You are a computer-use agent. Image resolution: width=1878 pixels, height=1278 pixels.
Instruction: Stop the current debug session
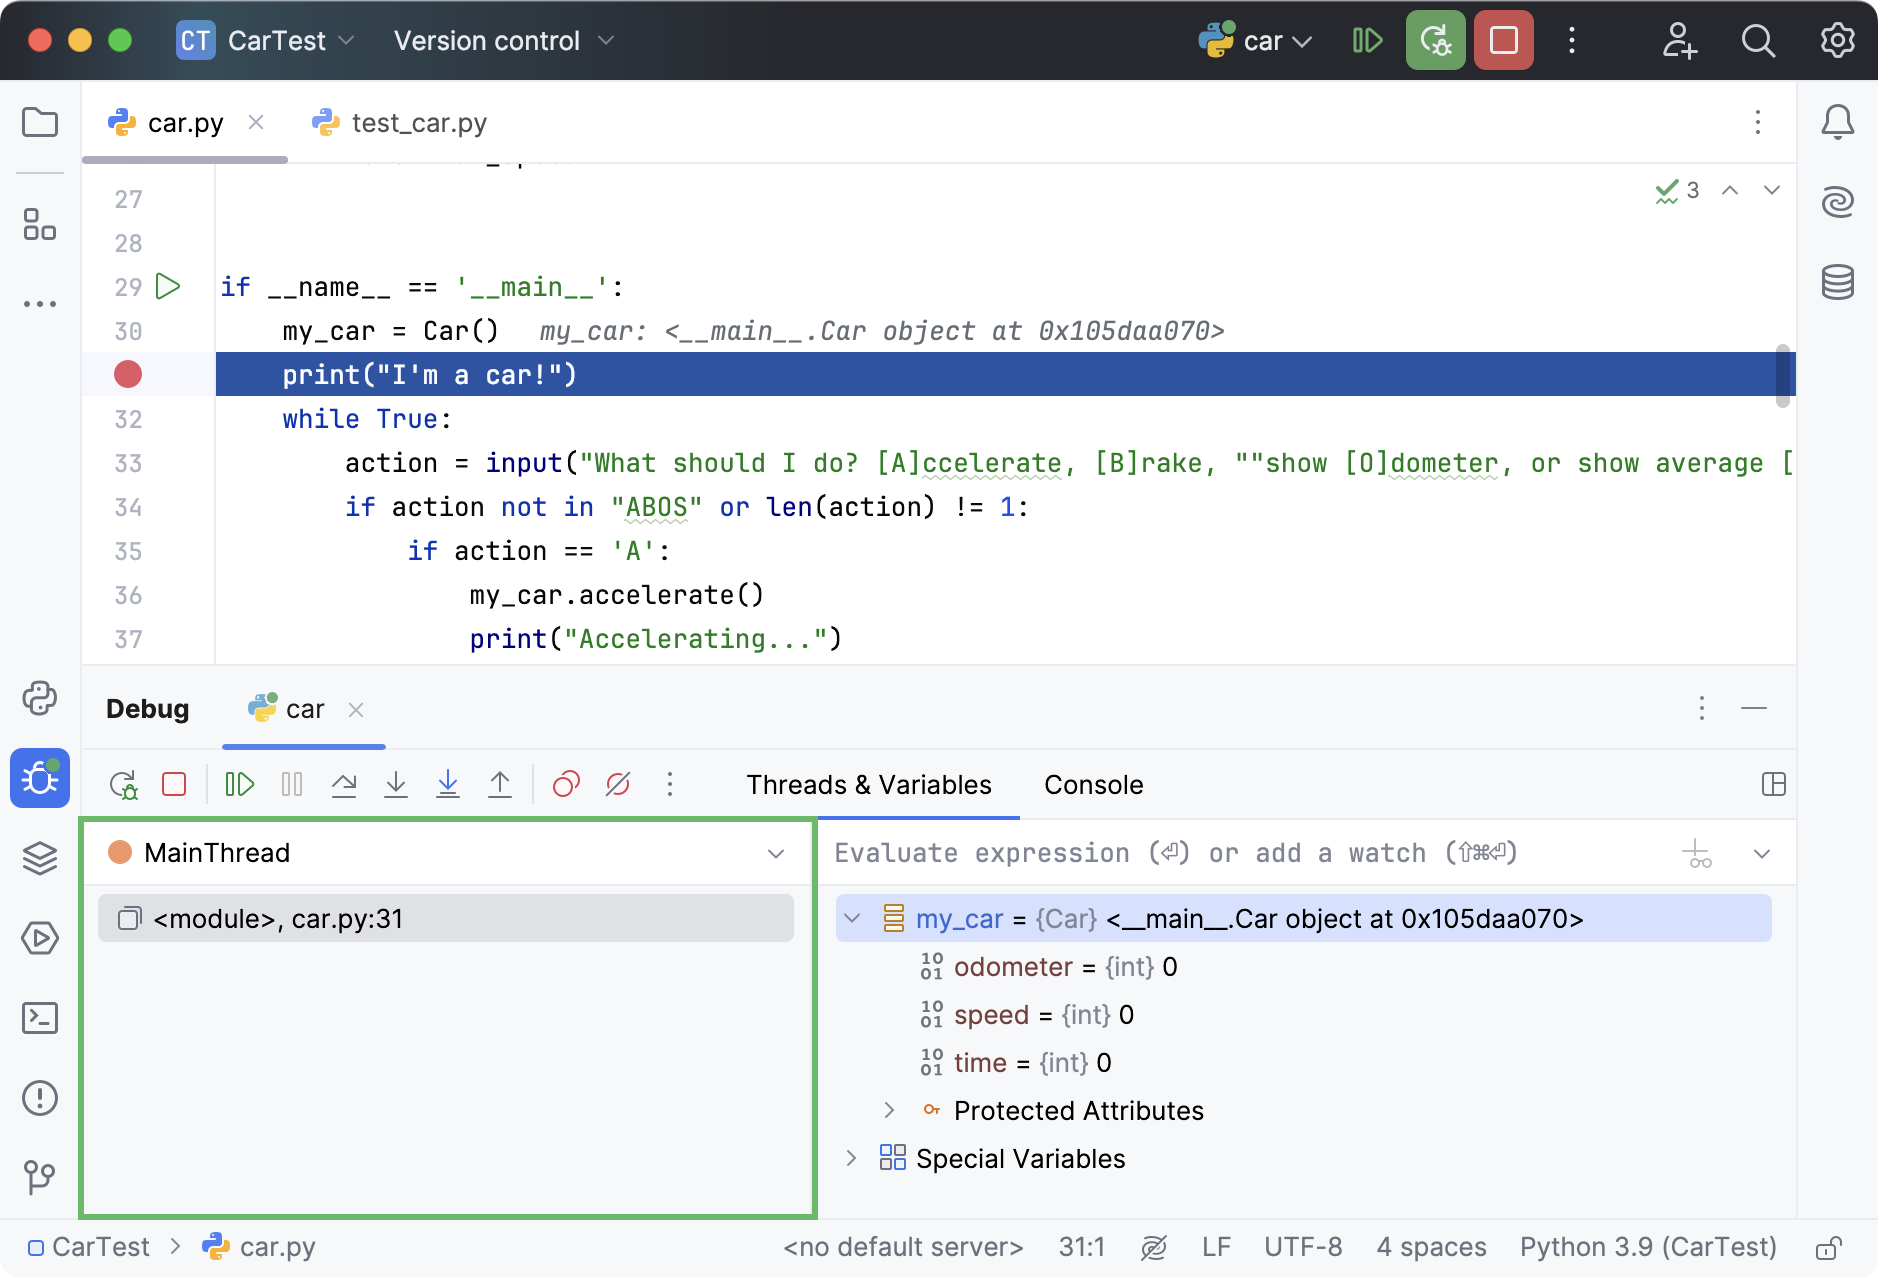point(1504,40)
